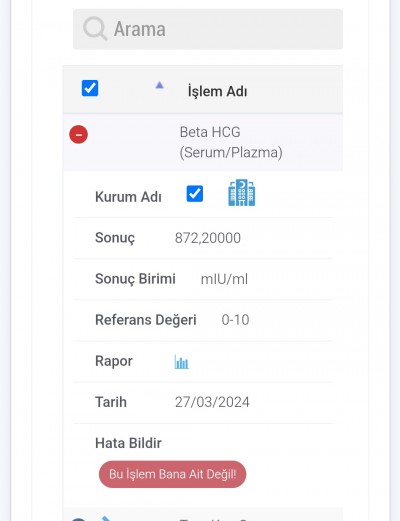Click the reference value 0-10
The height and width of the screenshot is (521, 400).
tap(235, 320)
